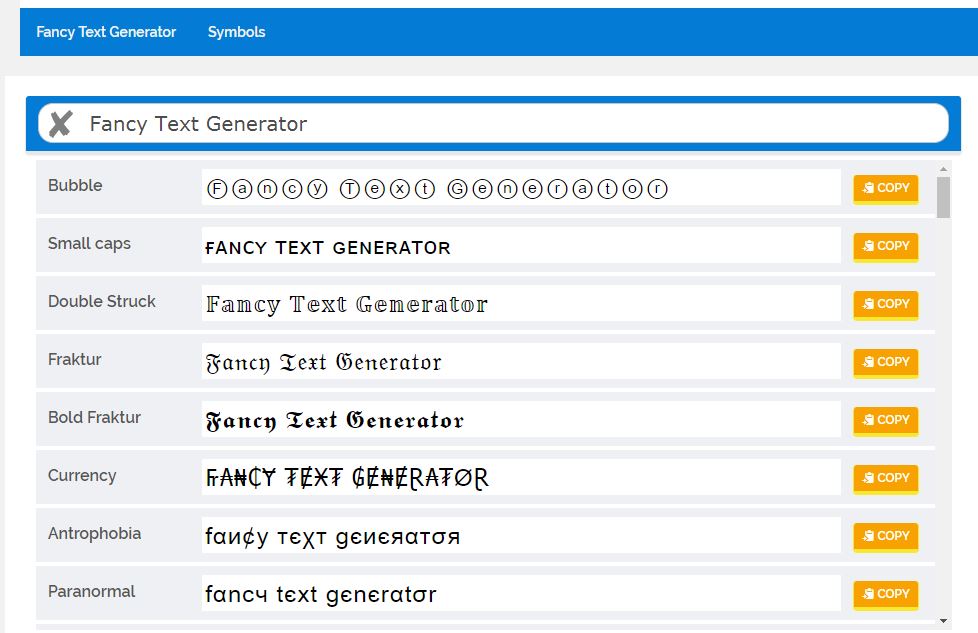Image resolution: width=978 pixels, height=633 pixels.
Task: Copy the Bubble style text
Action: [886, 188]
